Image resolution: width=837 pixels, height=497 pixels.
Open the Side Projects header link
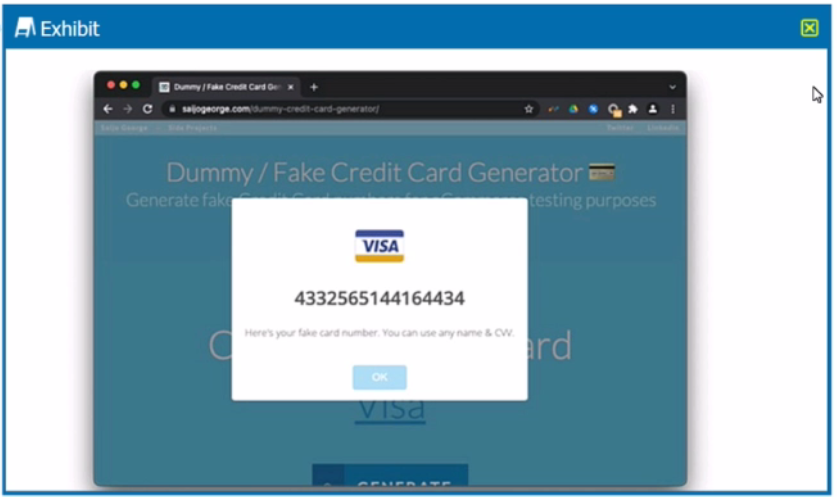[193, 128]
